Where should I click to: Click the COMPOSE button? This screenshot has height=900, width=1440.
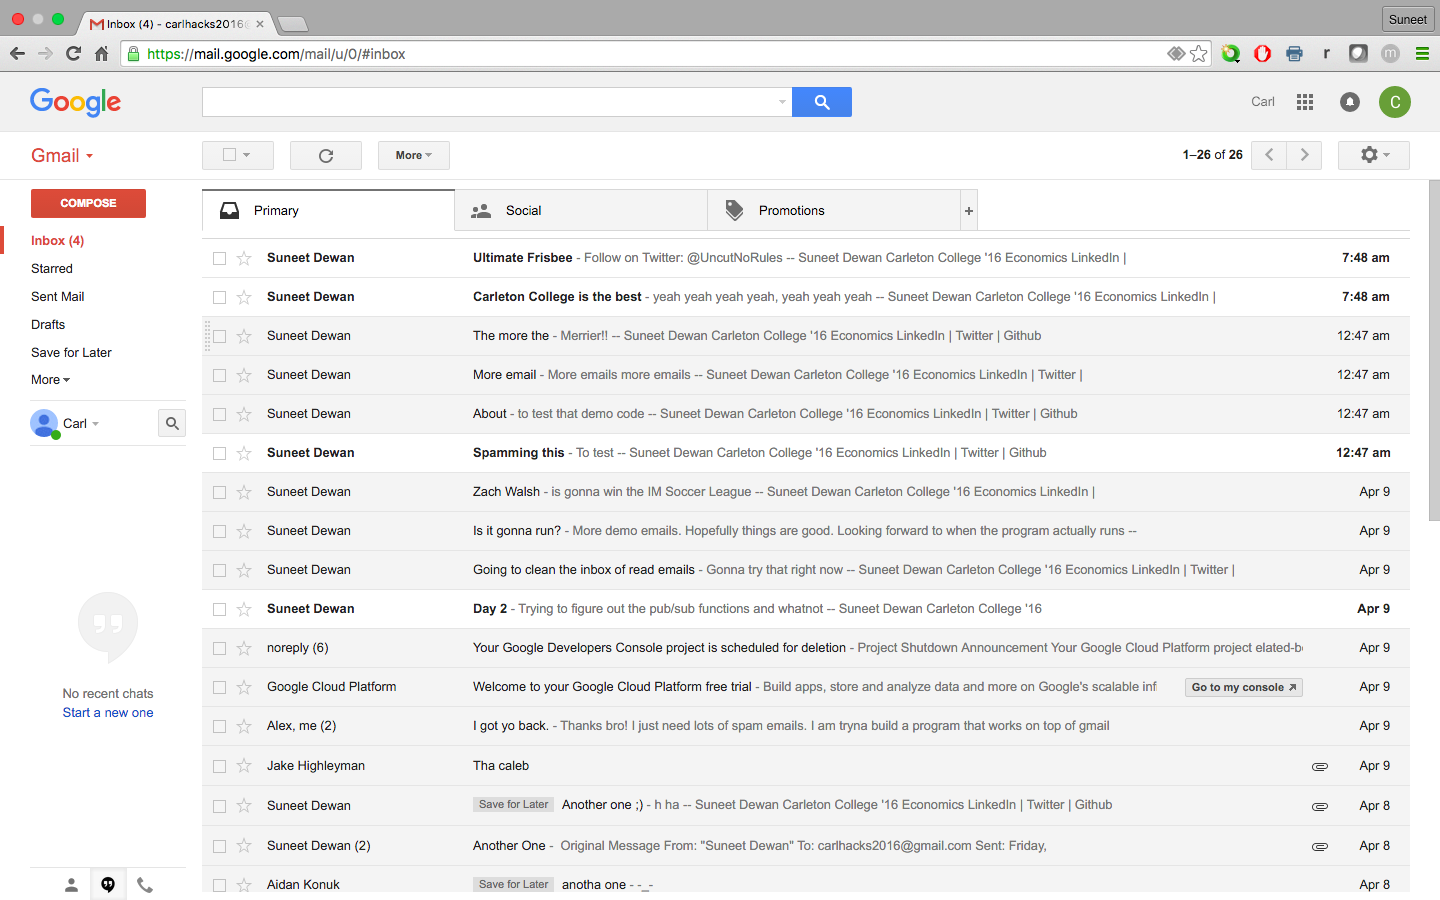click(x=88, y=203)
